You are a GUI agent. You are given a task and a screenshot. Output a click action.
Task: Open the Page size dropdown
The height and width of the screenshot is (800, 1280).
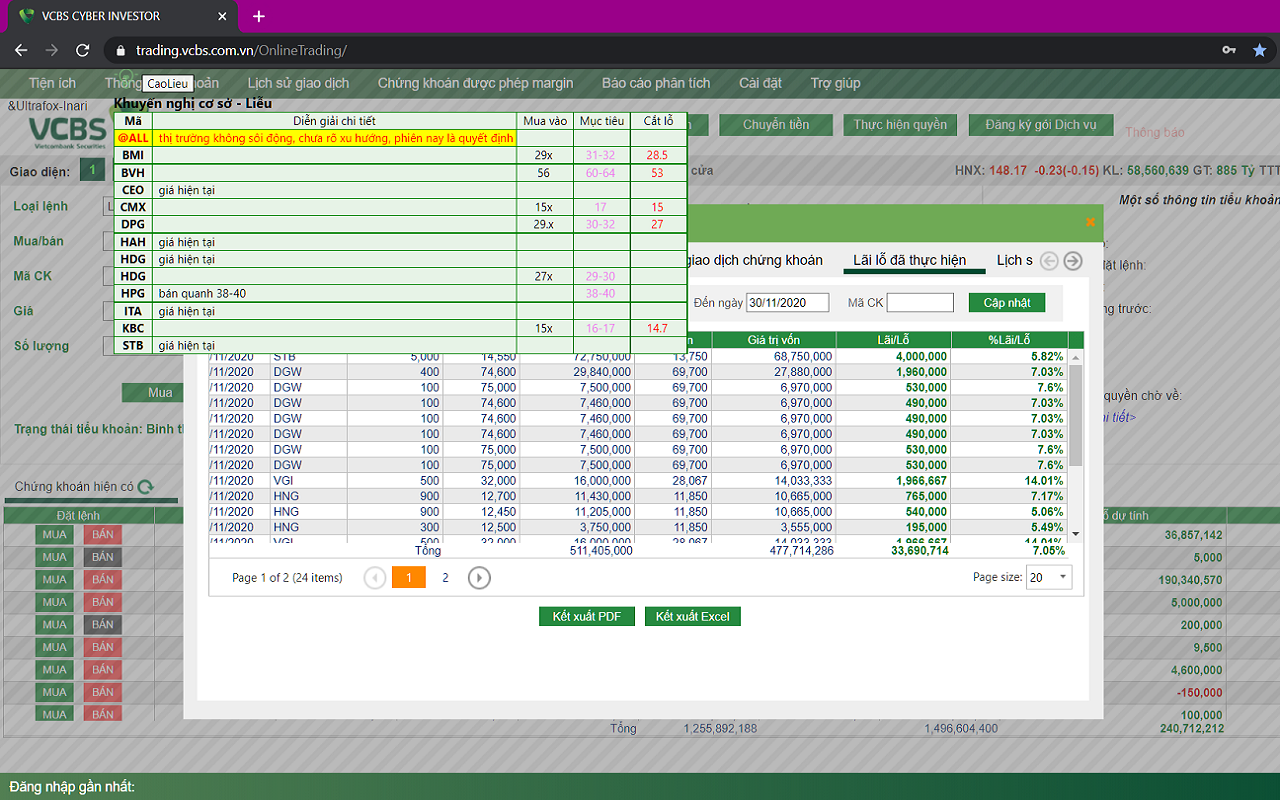[x=1049, y=577]
